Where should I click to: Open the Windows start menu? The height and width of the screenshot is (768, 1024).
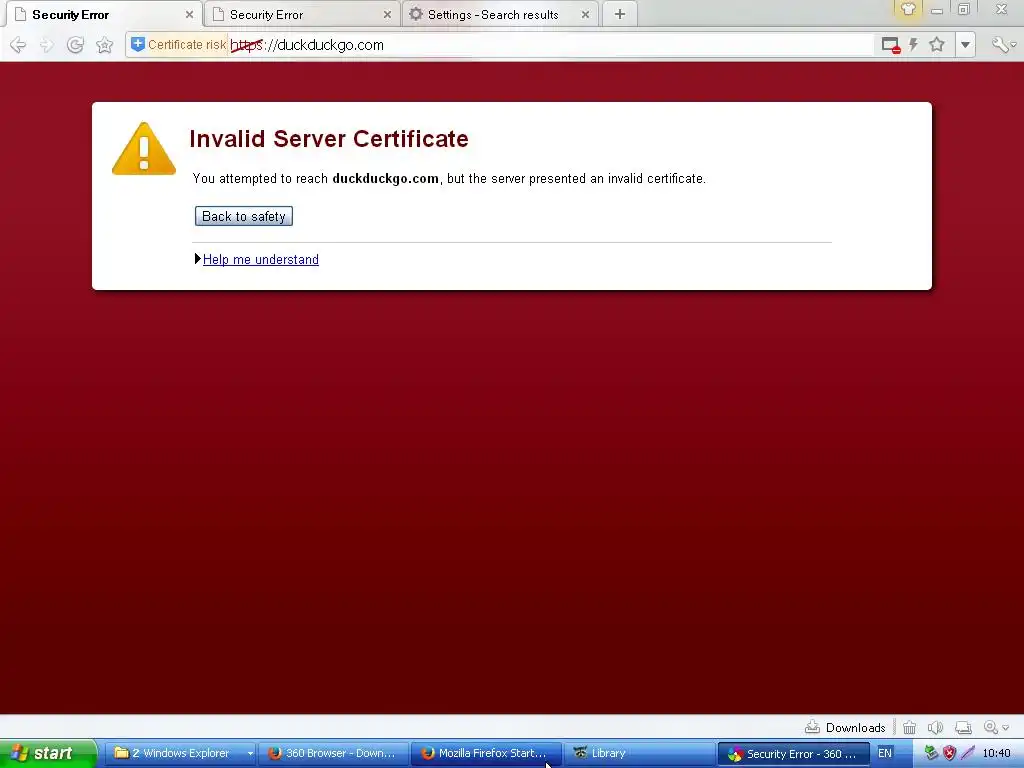[x=48, y=753]
